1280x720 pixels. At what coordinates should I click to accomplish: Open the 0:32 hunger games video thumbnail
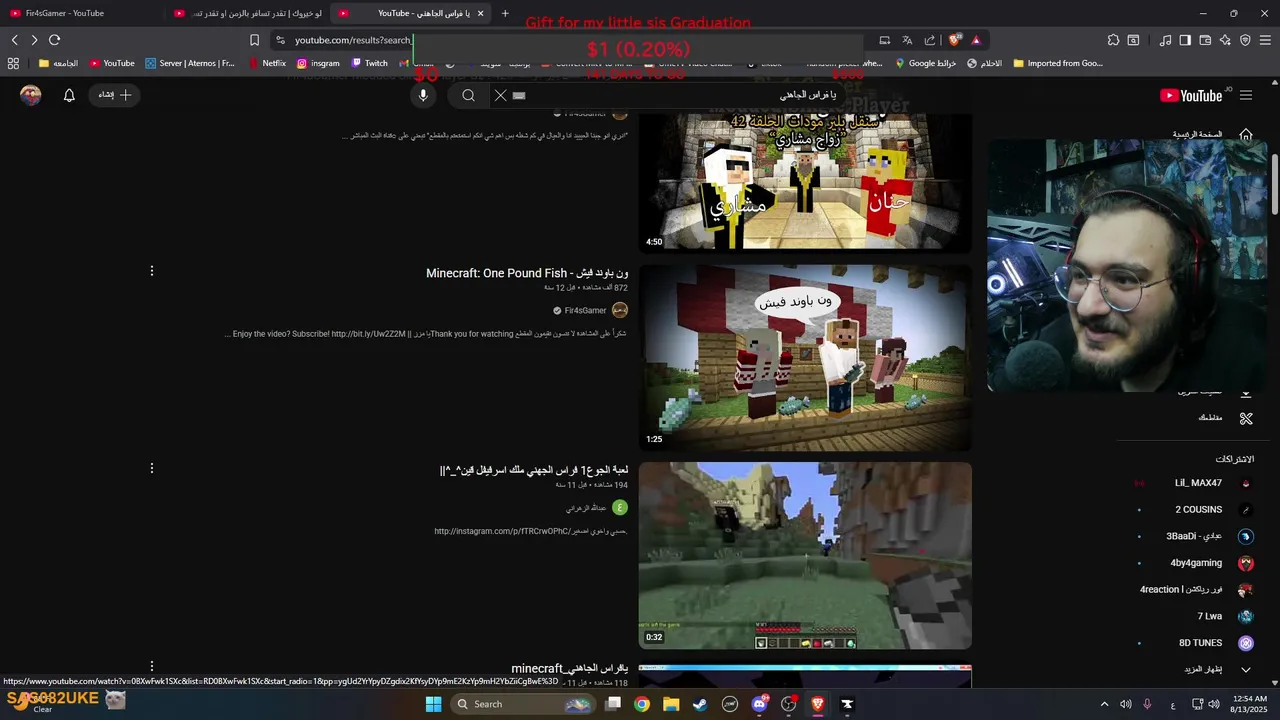tap(805, 555)
